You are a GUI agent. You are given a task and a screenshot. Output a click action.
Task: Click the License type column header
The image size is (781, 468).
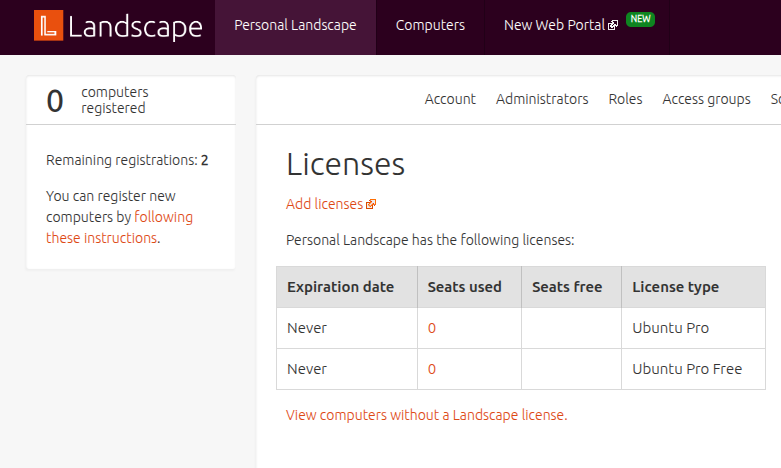pos(693,287)
